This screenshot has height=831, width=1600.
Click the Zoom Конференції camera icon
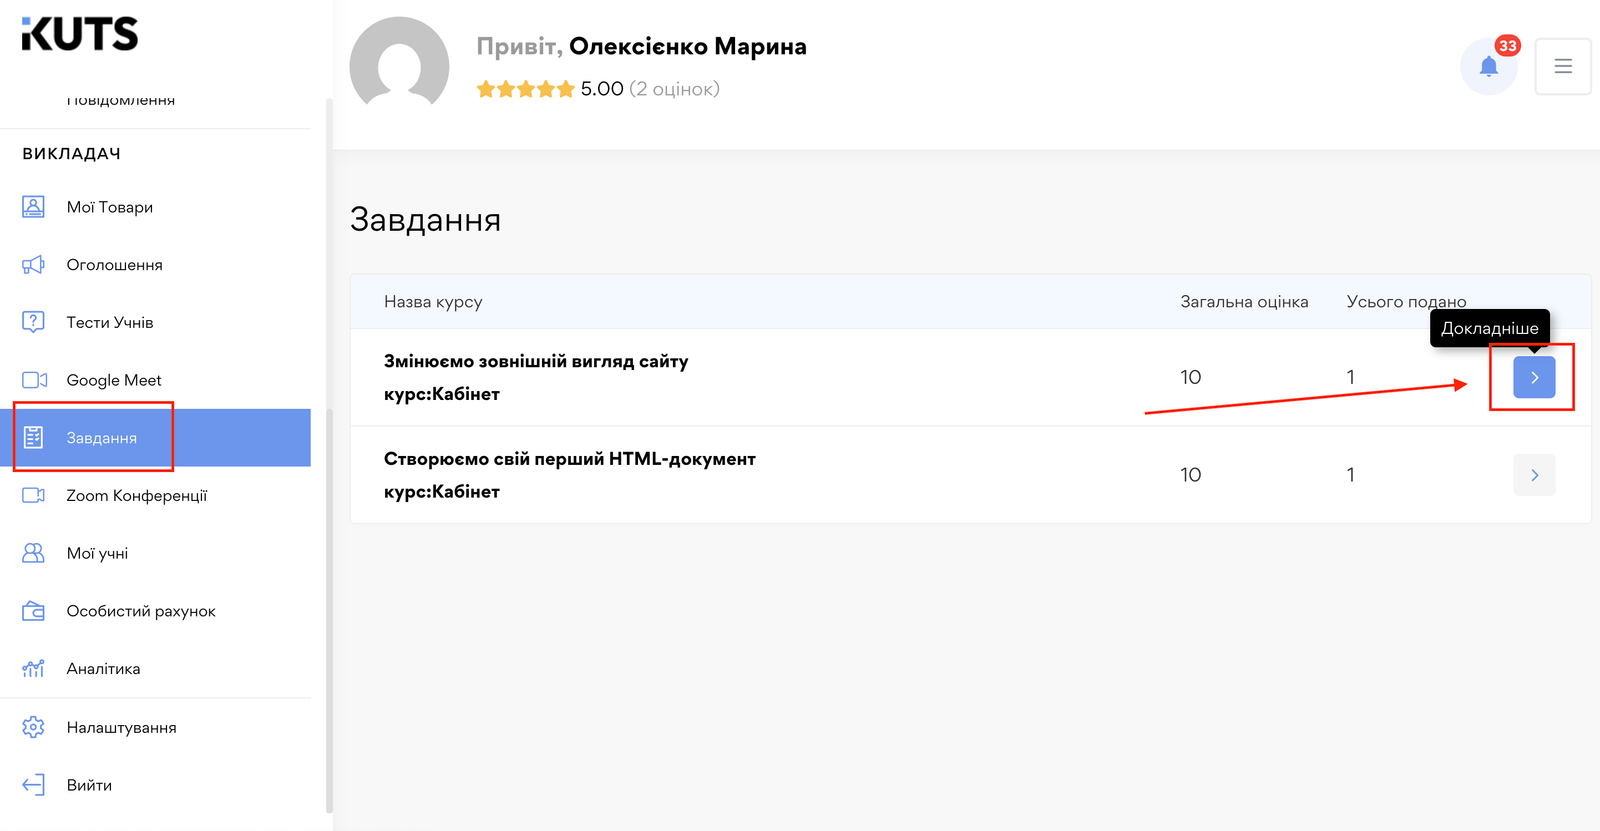click(x=33, y=495)
